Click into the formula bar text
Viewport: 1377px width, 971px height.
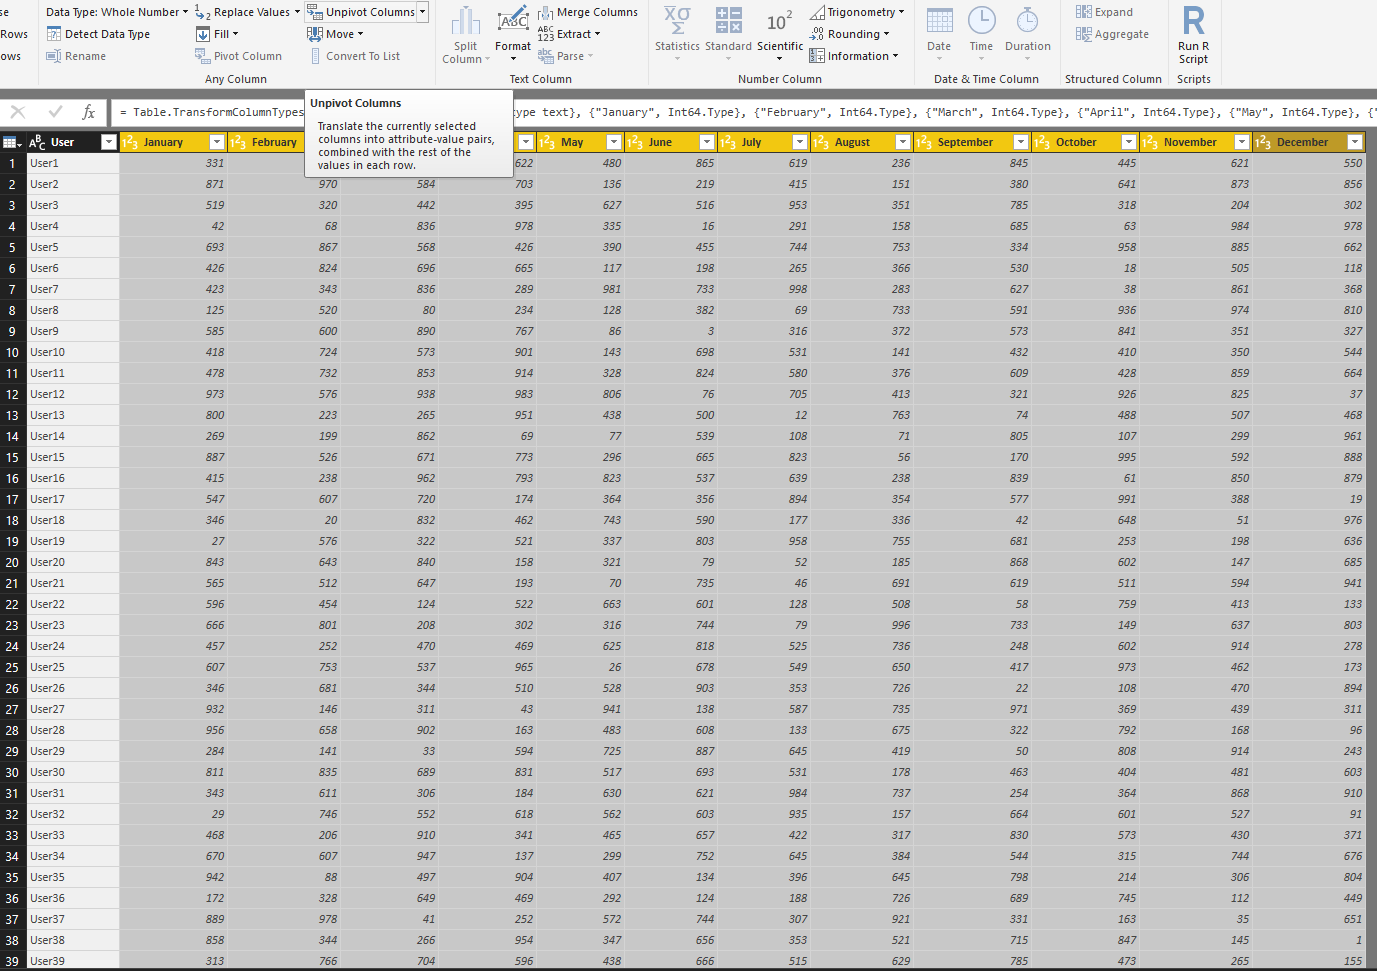click(x=744, y=112)
